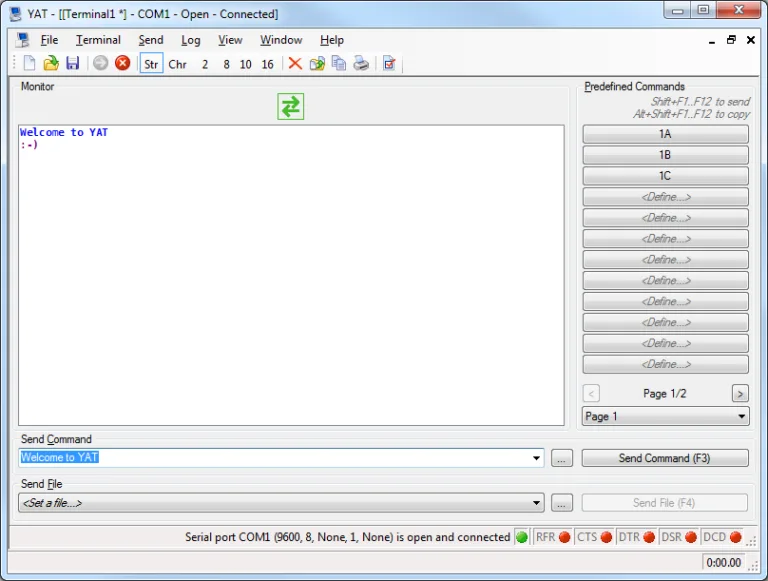Click the green connection status indicator
This screenshot has height=581, width=768.
[522, 537]
